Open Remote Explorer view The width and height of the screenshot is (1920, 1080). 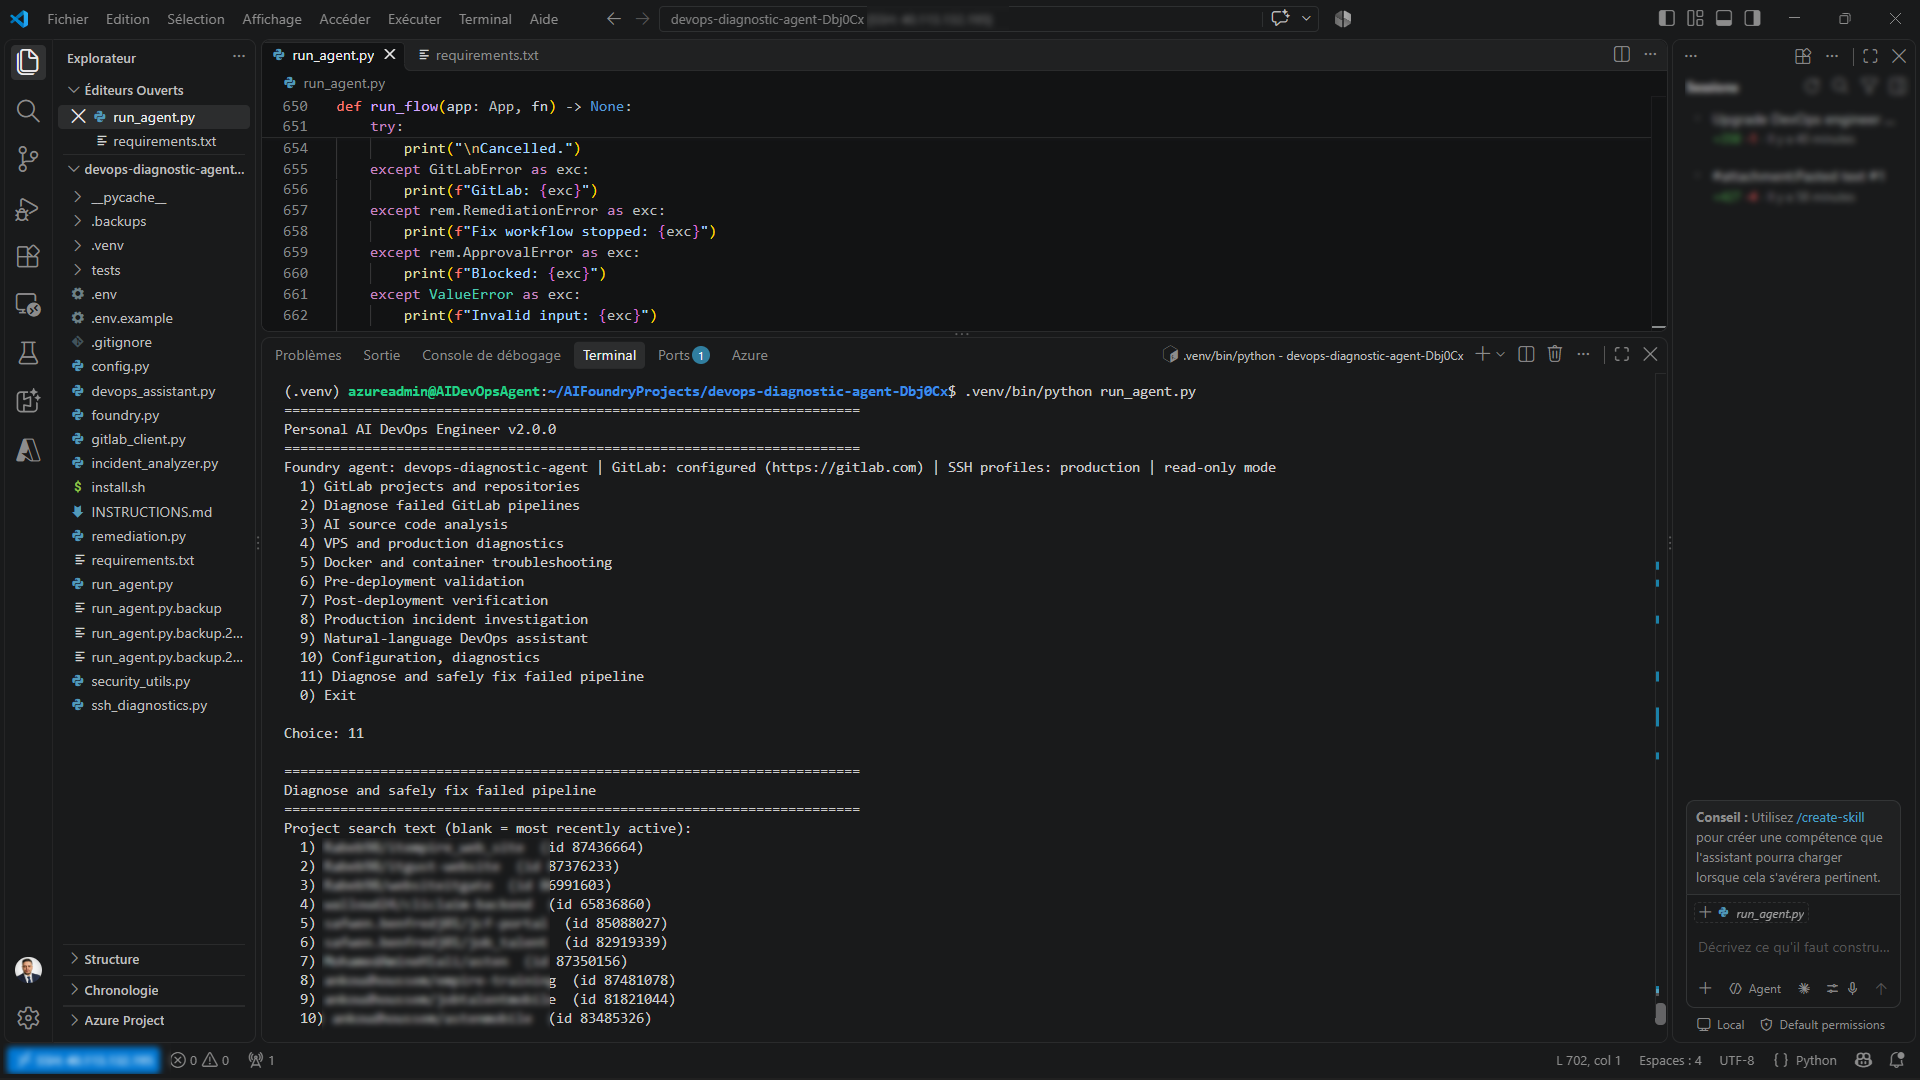point(28,304)
